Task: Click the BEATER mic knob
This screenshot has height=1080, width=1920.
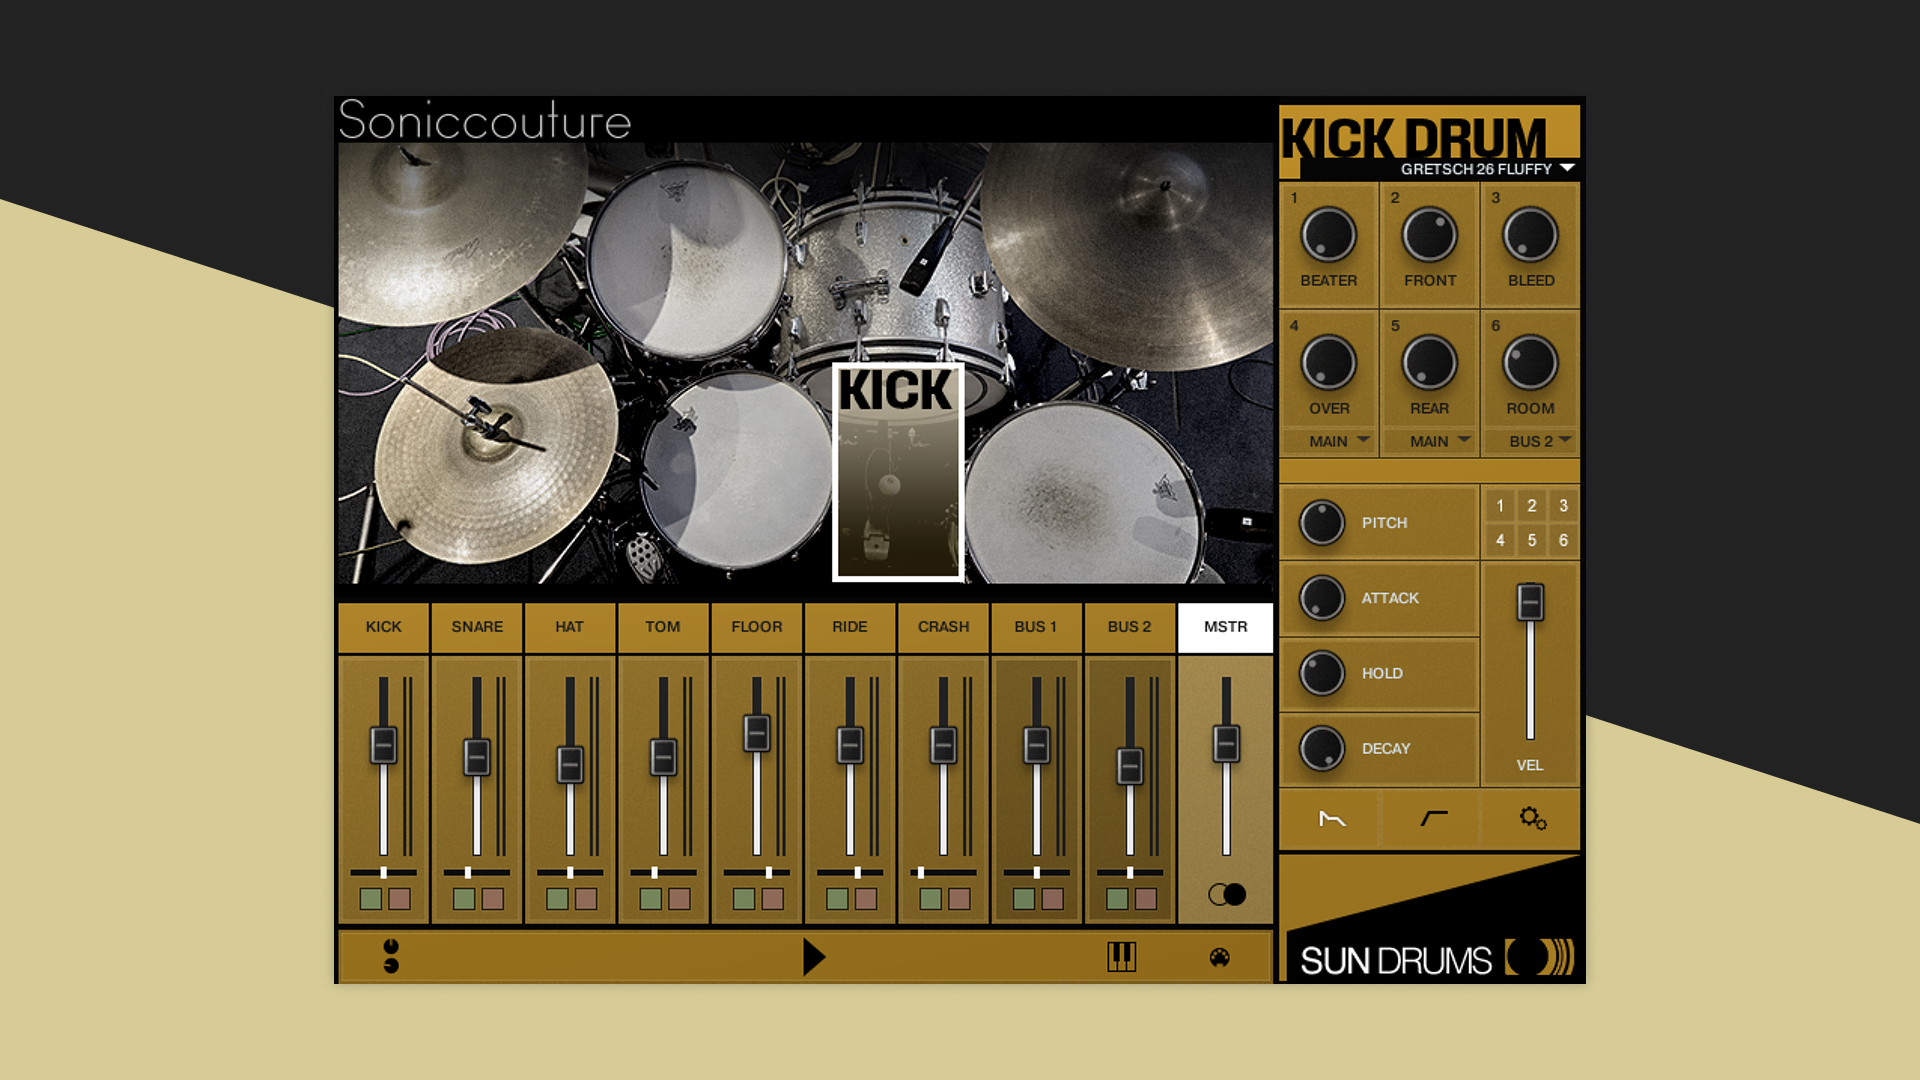Action: tap(1328, 235)
